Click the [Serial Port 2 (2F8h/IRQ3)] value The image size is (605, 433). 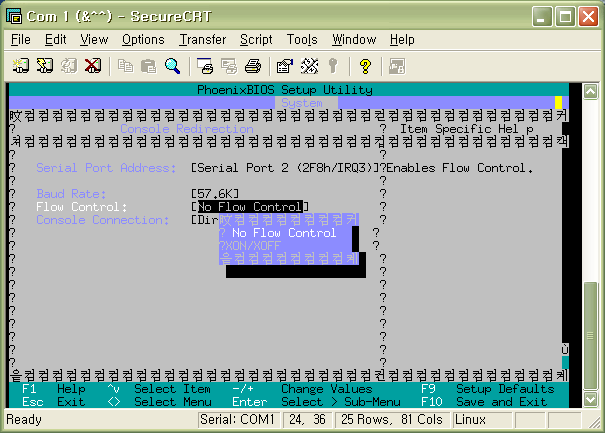[285, 168]
